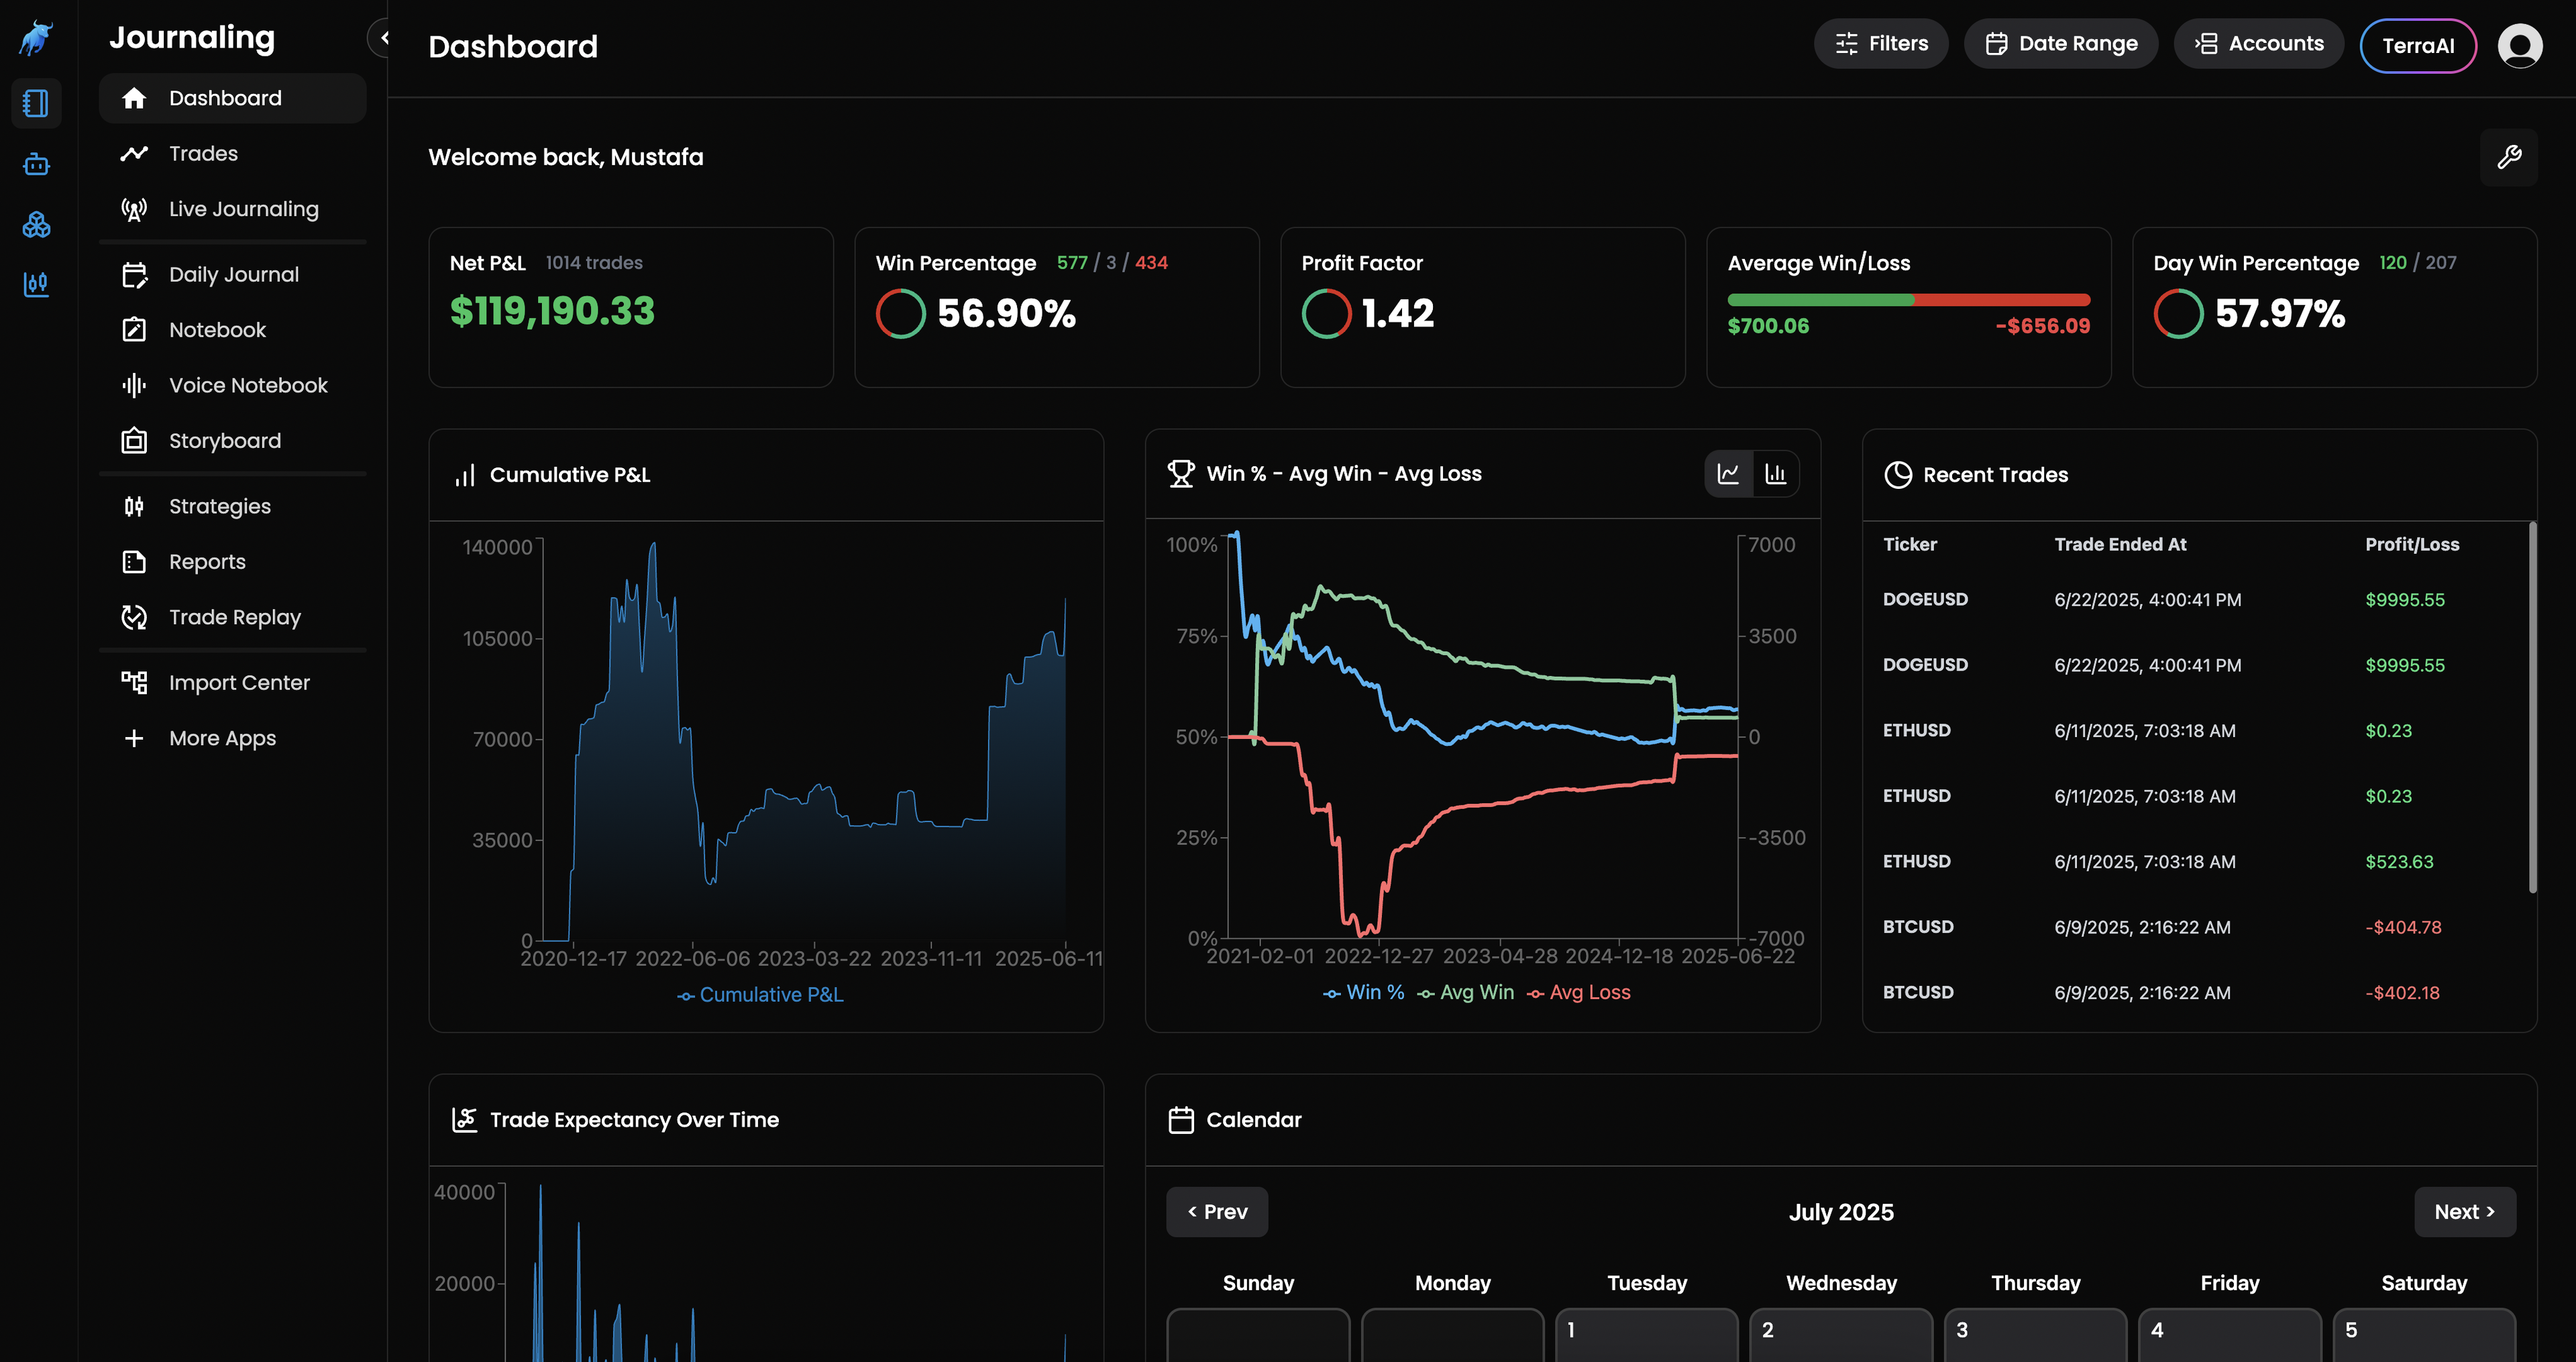Select the Journaling notebook icon in the left rail

36,103
